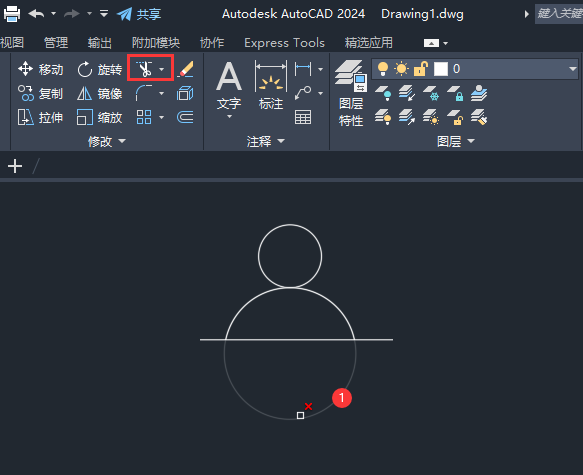
Task: Click the layer Isolate icon
Action: (x=407, y=93)
